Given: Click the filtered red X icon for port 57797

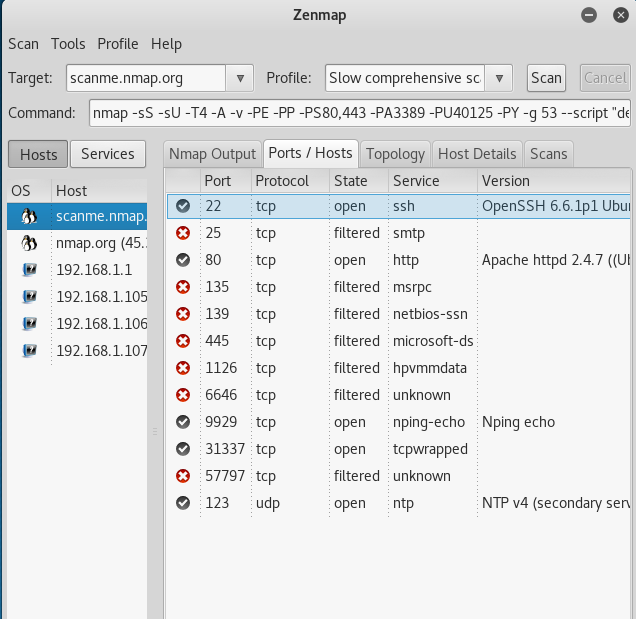Looking at the screenshot, I should pos(183,476).
